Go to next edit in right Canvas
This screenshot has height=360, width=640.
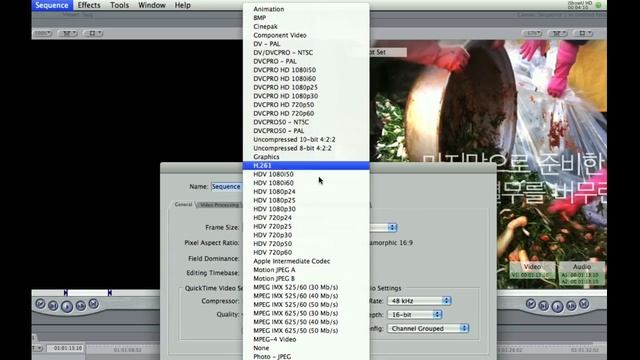click(x=584, y=304)
